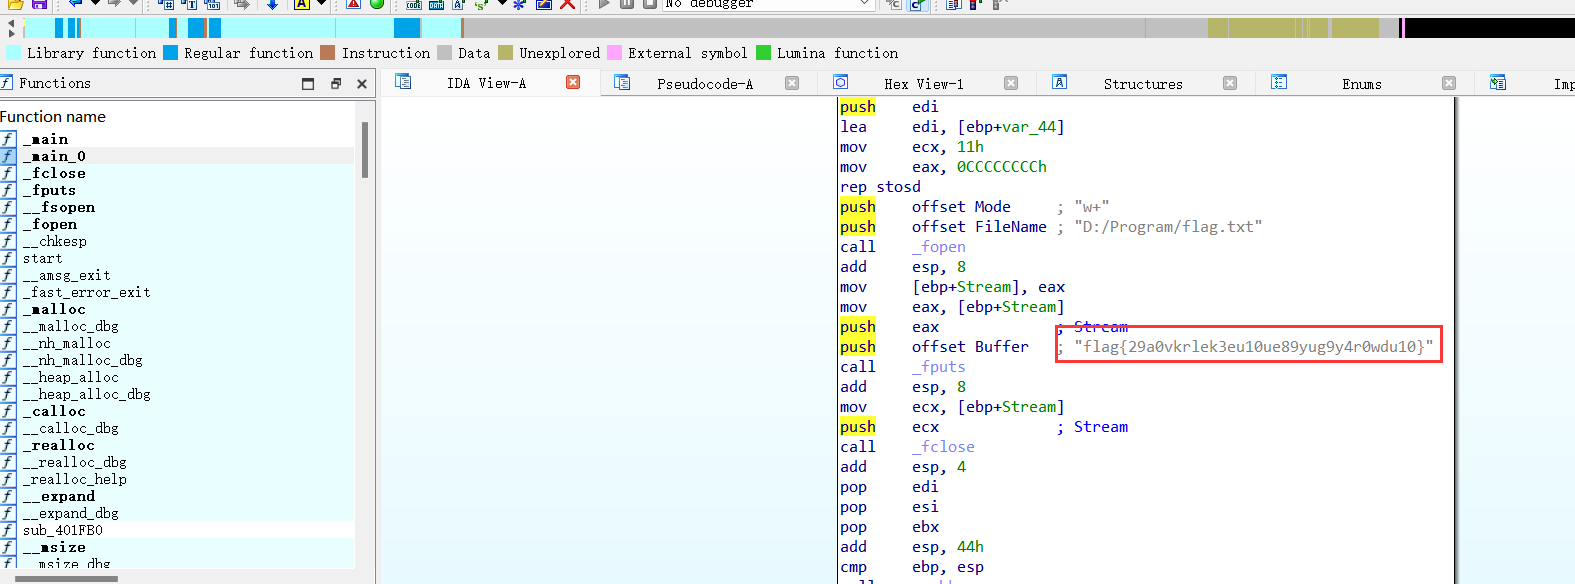This screenshot has width=1575, height=584.
Task: Select _fputs in the functions list
Action: coord(177,190)
